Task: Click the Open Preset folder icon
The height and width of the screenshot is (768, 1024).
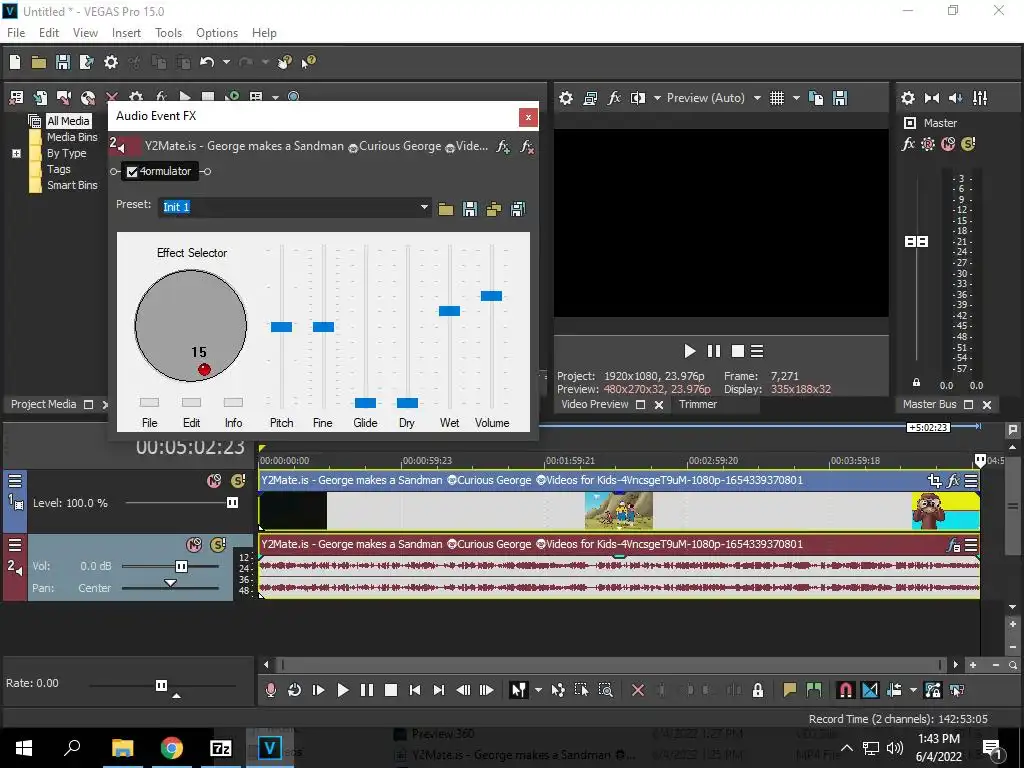Action: click(x=445, y=209)
